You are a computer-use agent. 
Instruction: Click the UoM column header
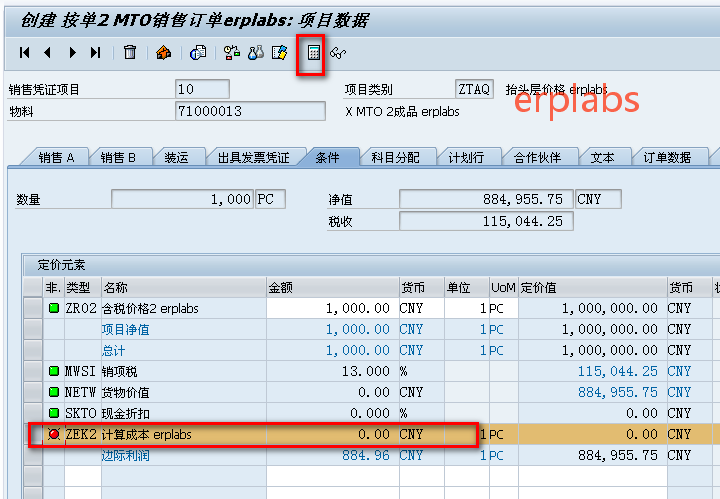point(503,287)
